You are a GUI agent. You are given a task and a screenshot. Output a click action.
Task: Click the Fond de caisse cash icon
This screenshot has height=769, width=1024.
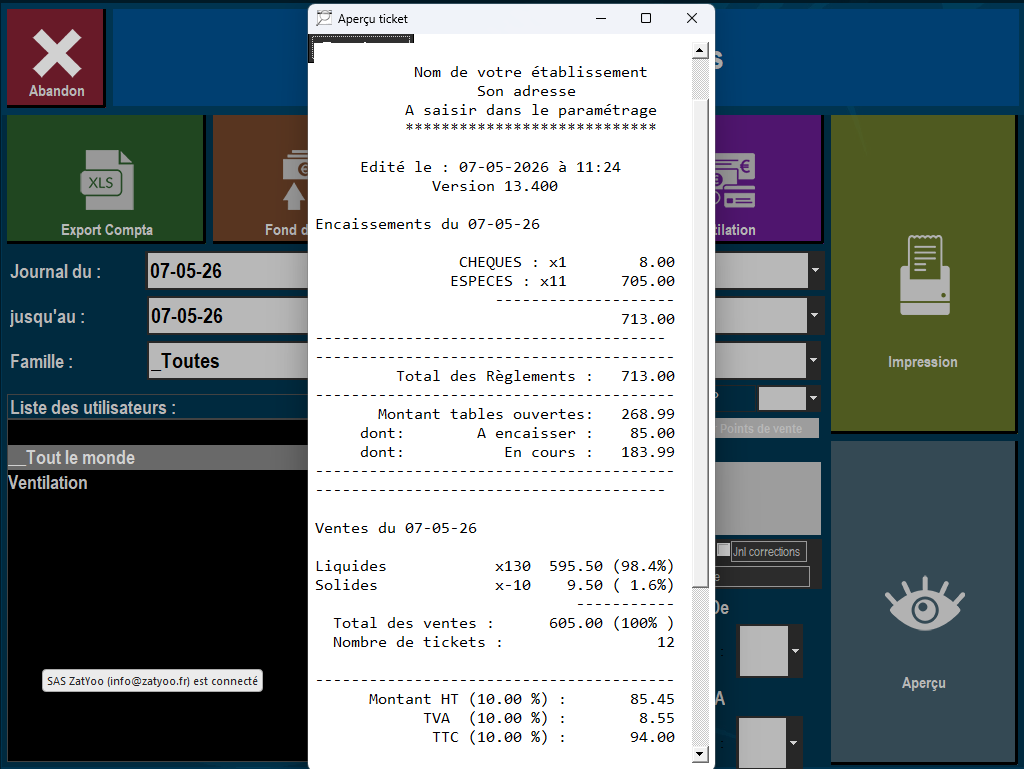(294, 180)
